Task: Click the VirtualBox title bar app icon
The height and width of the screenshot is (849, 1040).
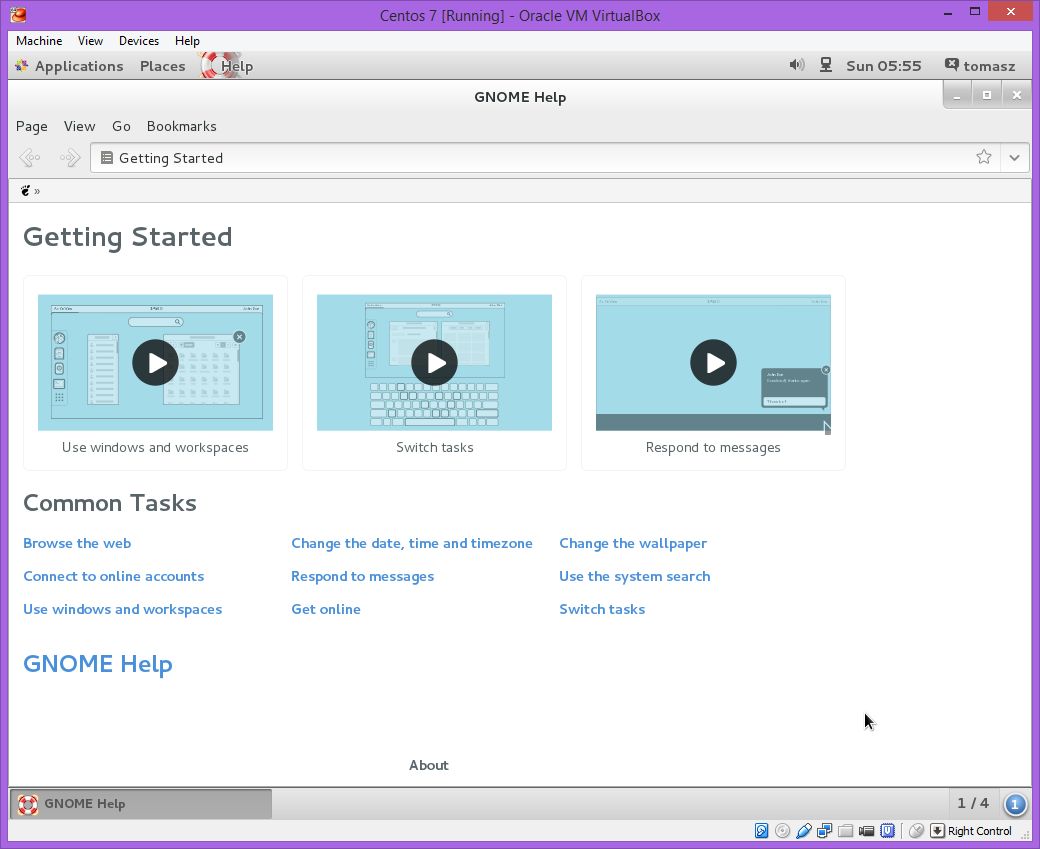Action: 19,15
